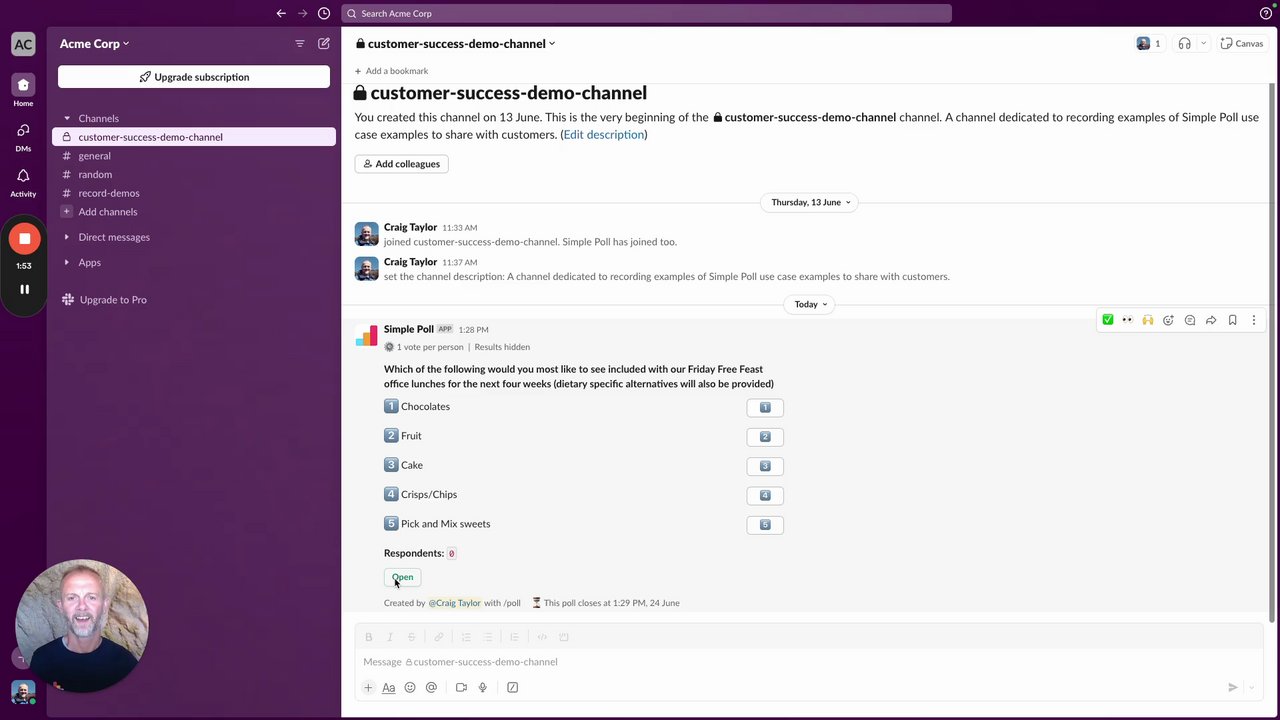
Task: Vote for Pick and Mix sweets button 5
Action: 765,525
